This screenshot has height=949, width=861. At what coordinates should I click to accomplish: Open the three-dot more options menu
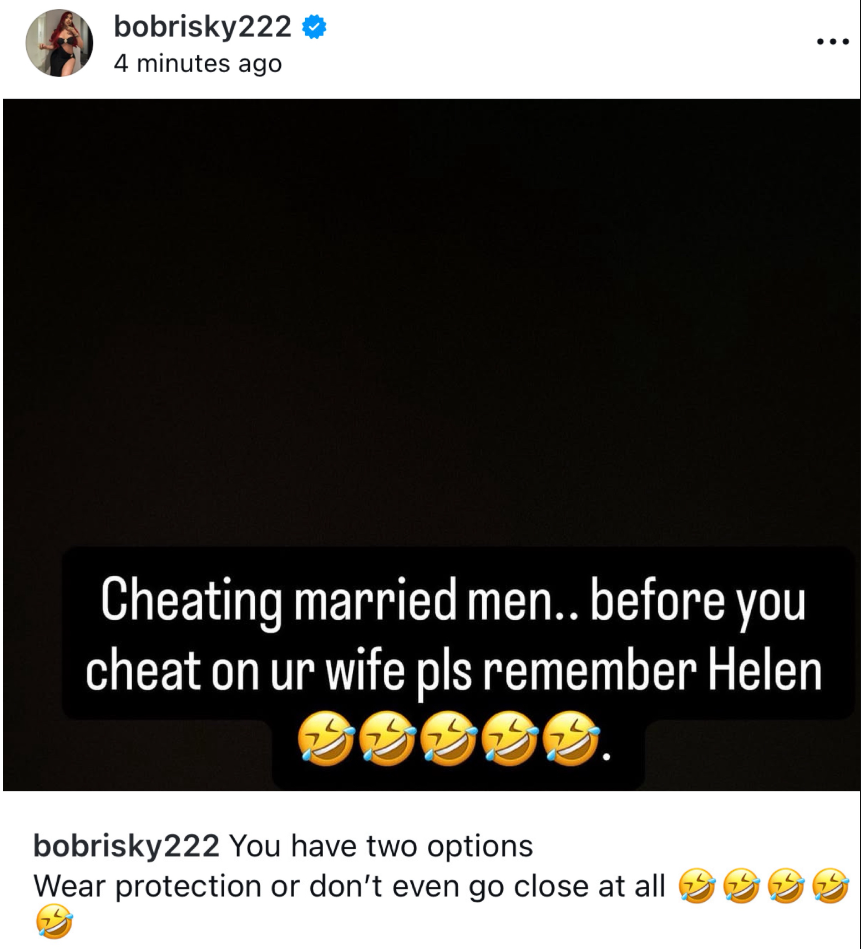coord(833,42)
